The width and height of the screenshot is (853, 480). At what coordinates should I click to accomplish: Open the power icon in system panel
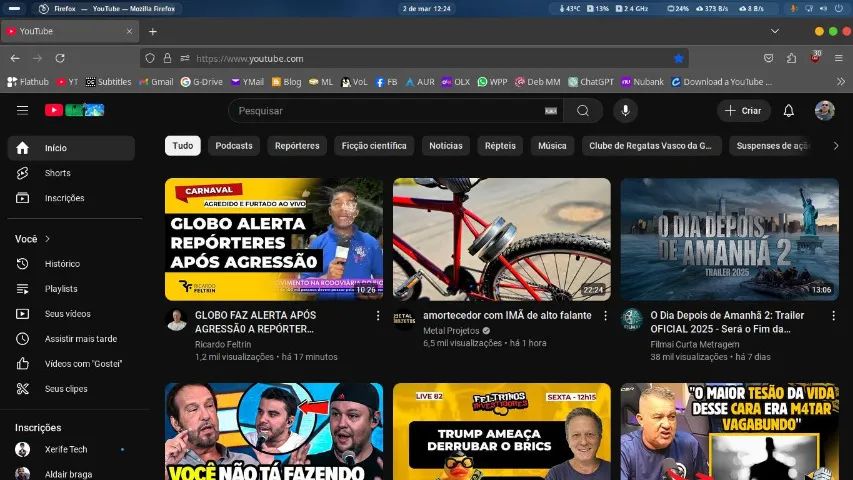838,9
